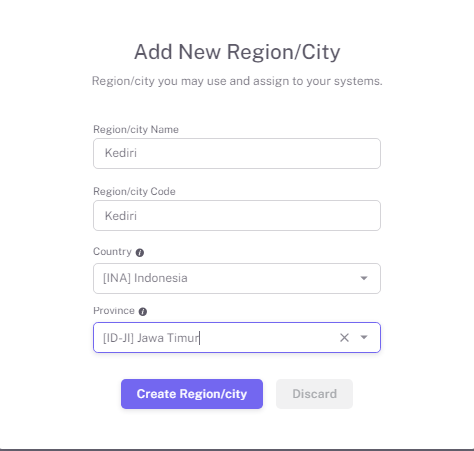Click the info icon beside Province
The width and height of the screenshot is (474, 451).
pos(143,312)
